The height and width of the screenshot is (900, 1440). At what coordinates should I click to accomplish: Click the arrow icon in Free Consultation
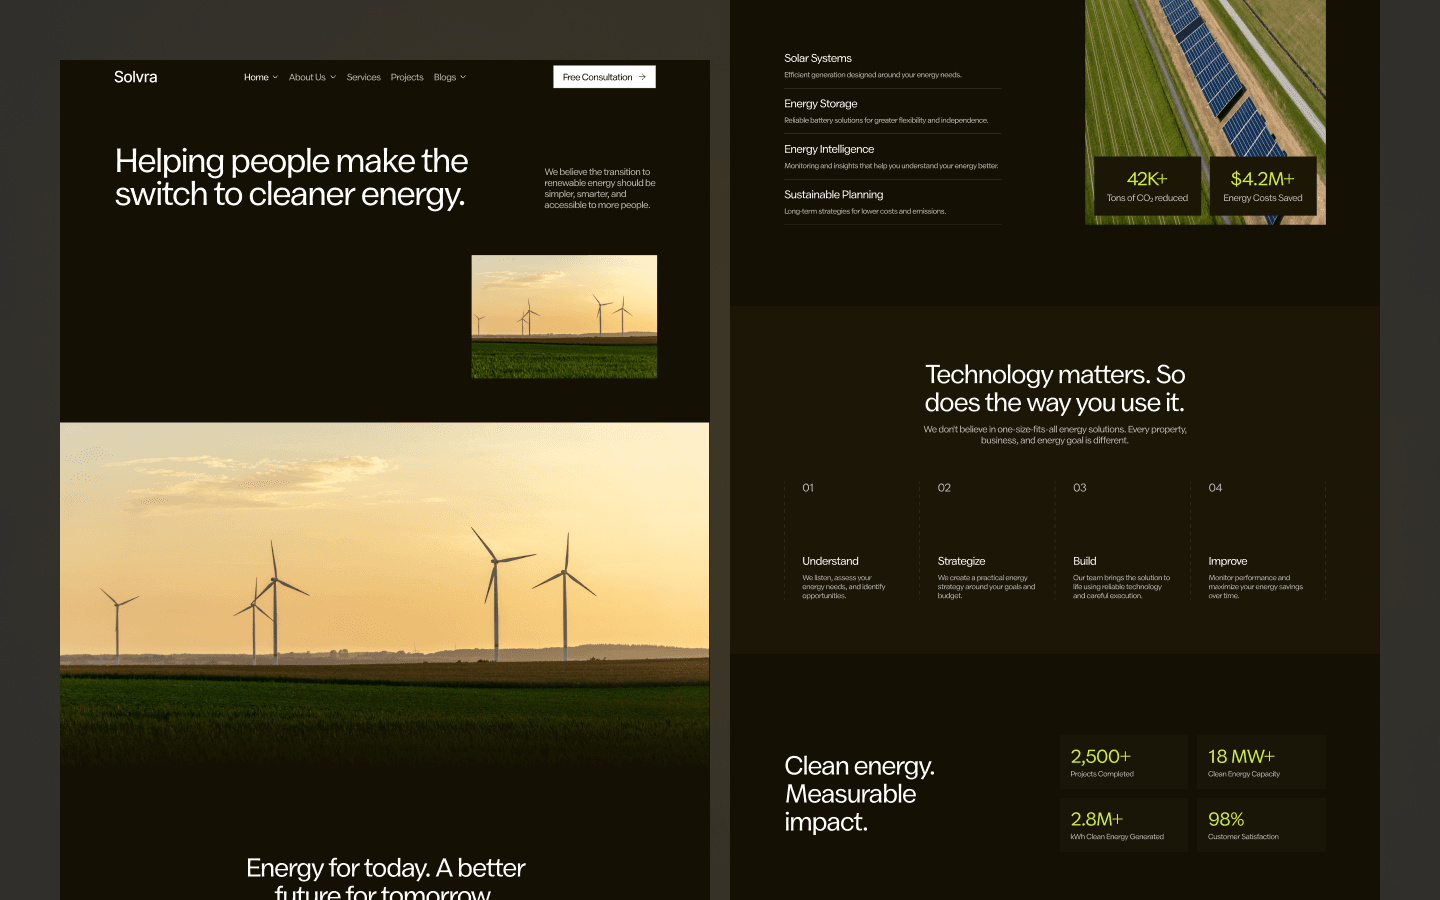click(642, 77)
